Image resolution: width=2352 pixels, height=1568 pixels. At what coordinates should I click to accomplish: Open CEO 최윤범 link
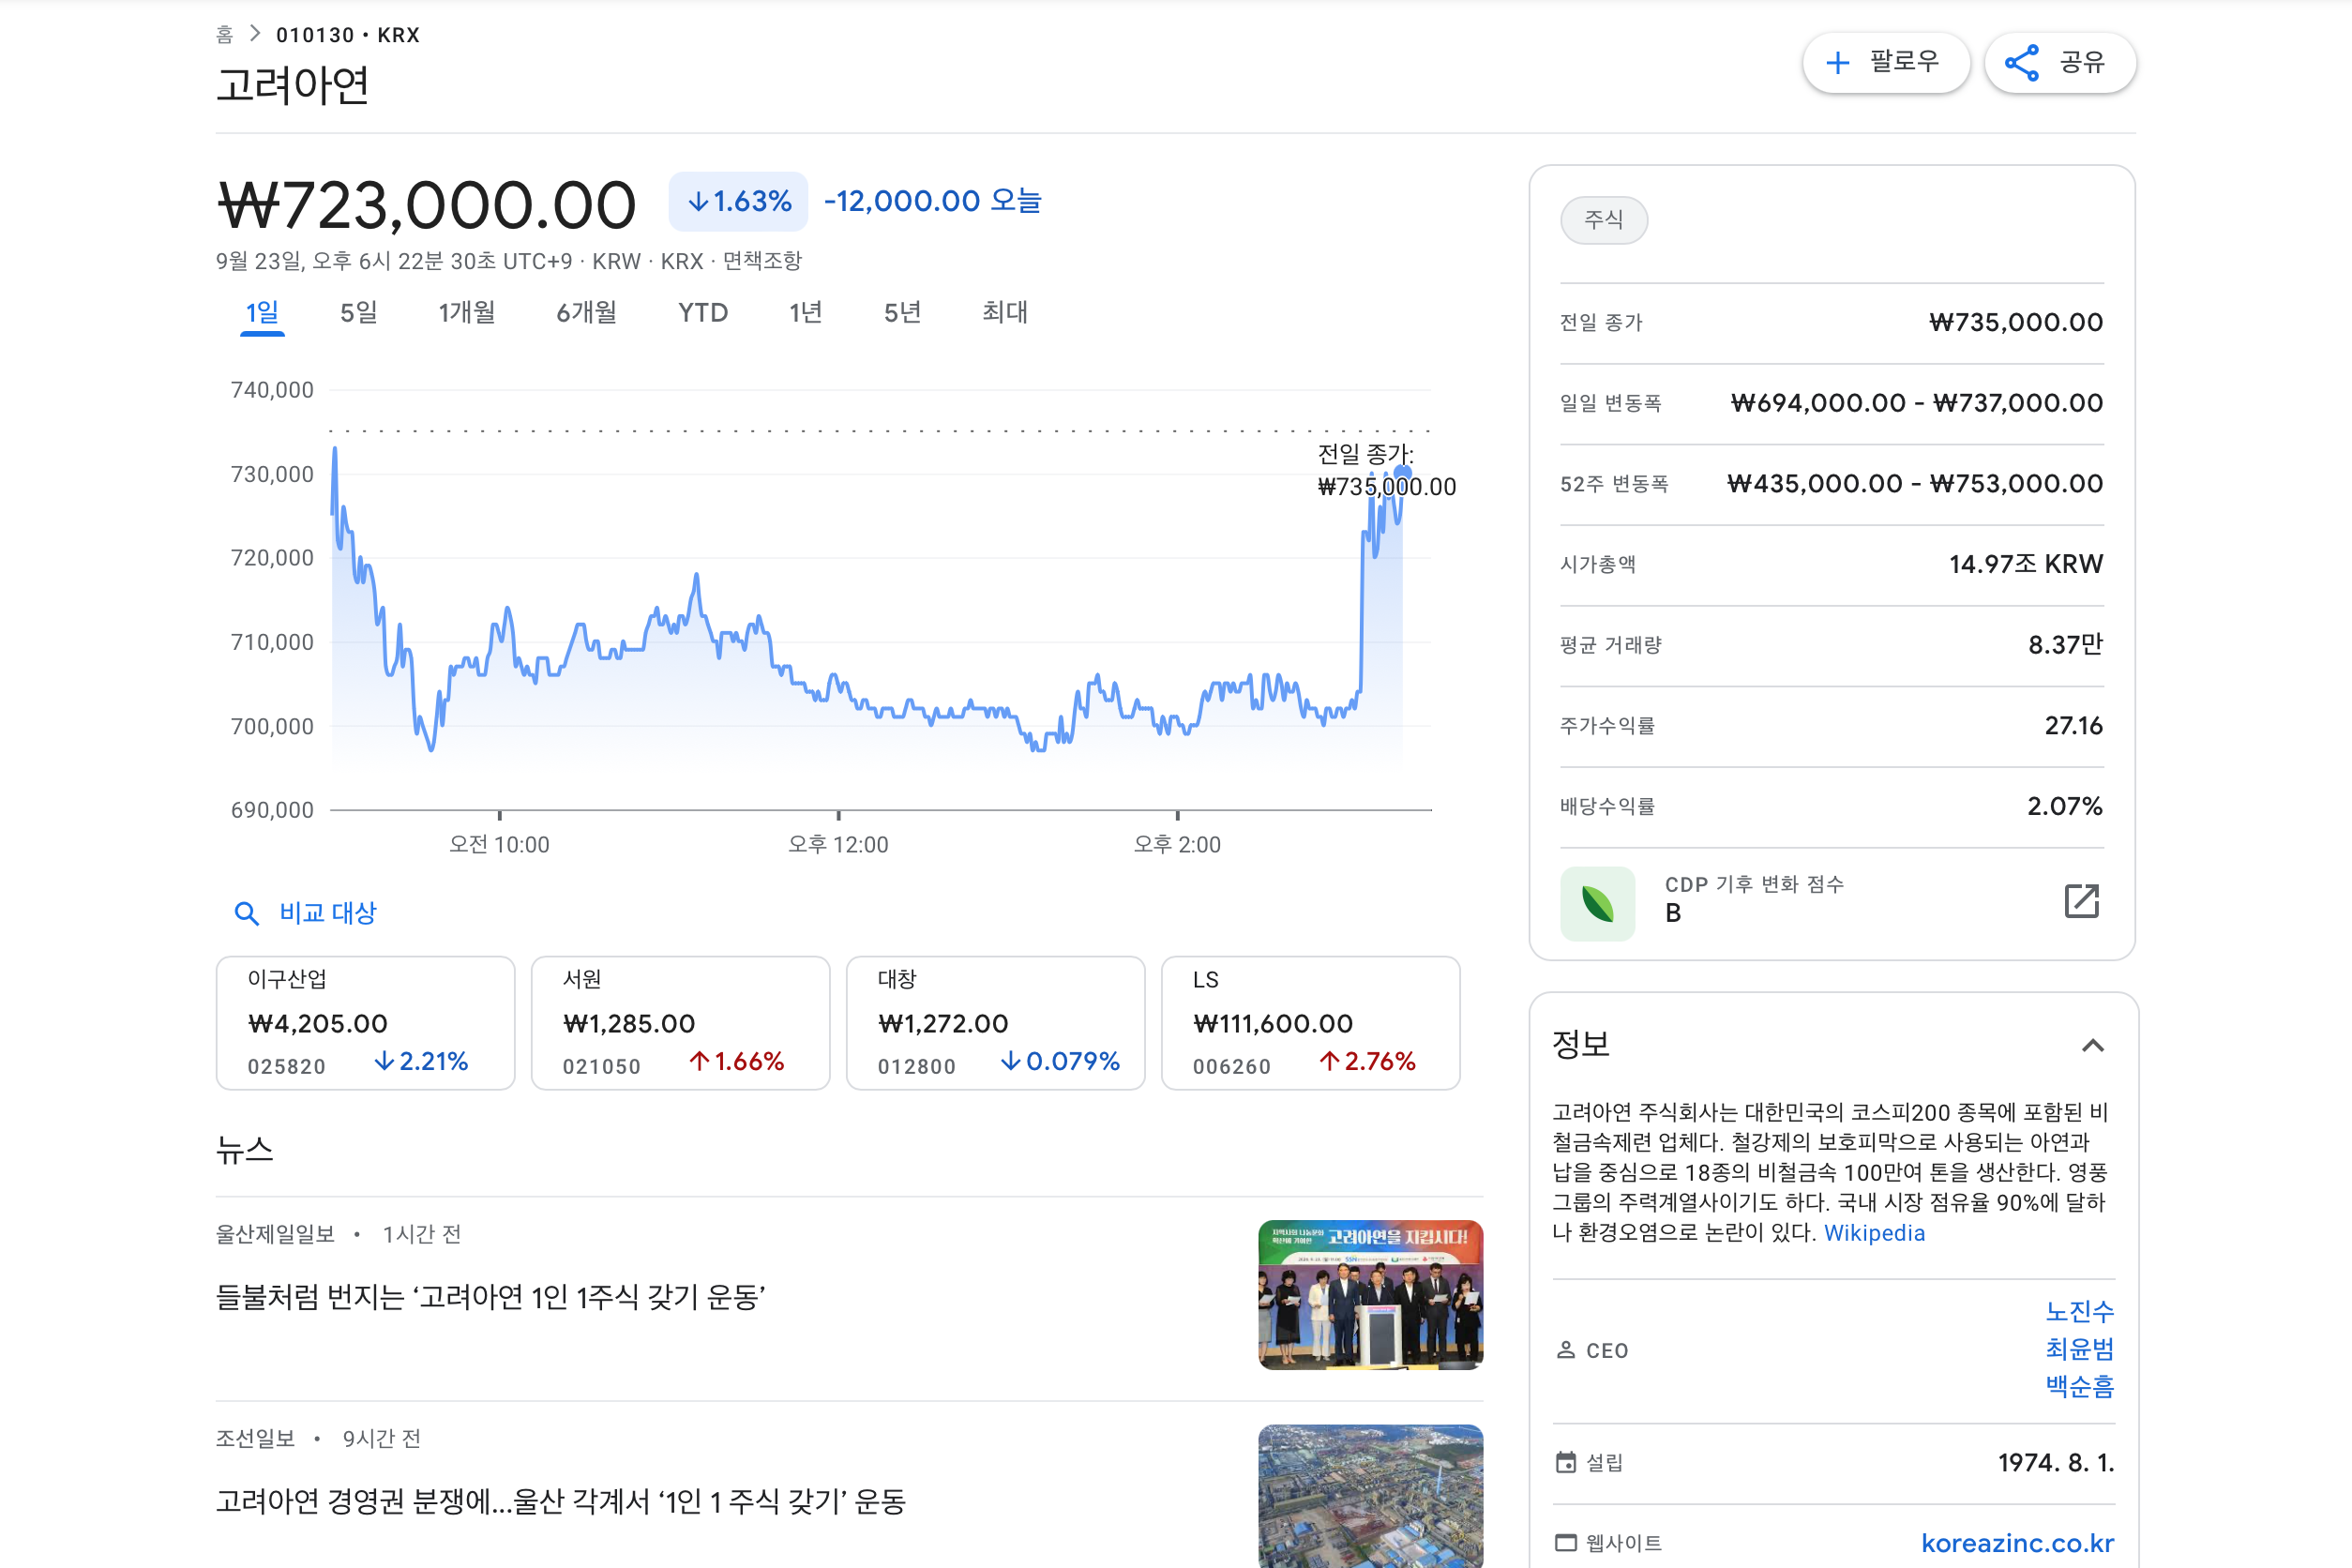pyautogui.click(x=2080, y=1349)
